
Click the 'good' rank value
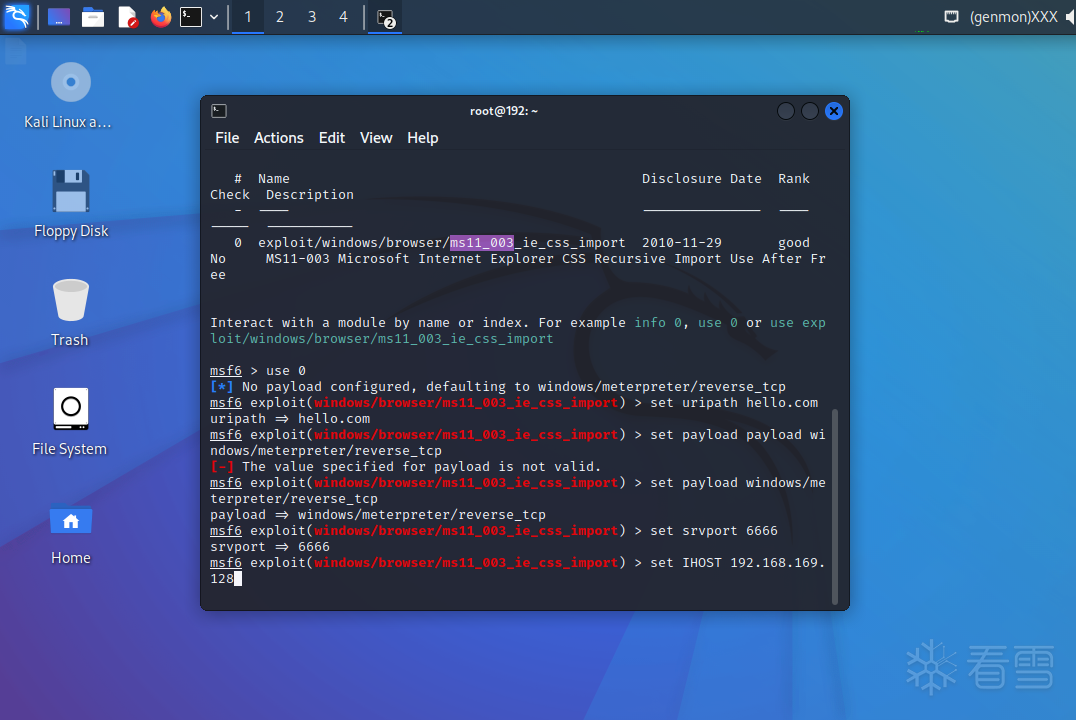(x=793, y=242)
